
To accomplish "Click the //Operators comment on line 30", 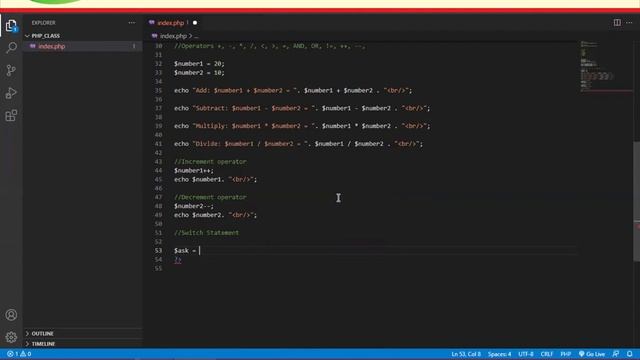I will pos(270,46).
